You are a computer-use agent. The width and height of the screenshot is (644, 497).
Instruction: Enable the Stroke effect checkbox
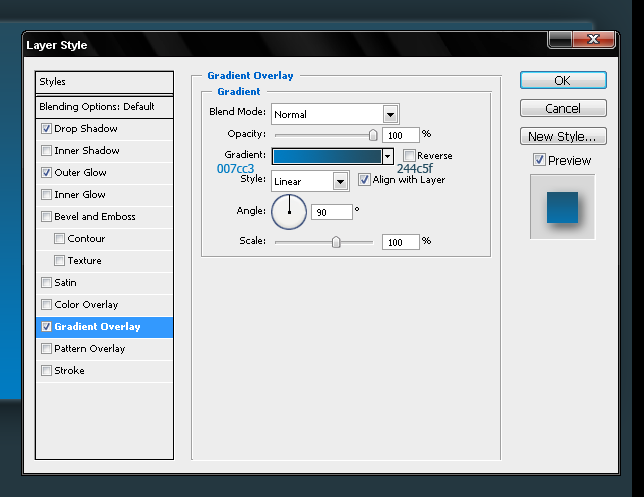pos(47,371)
